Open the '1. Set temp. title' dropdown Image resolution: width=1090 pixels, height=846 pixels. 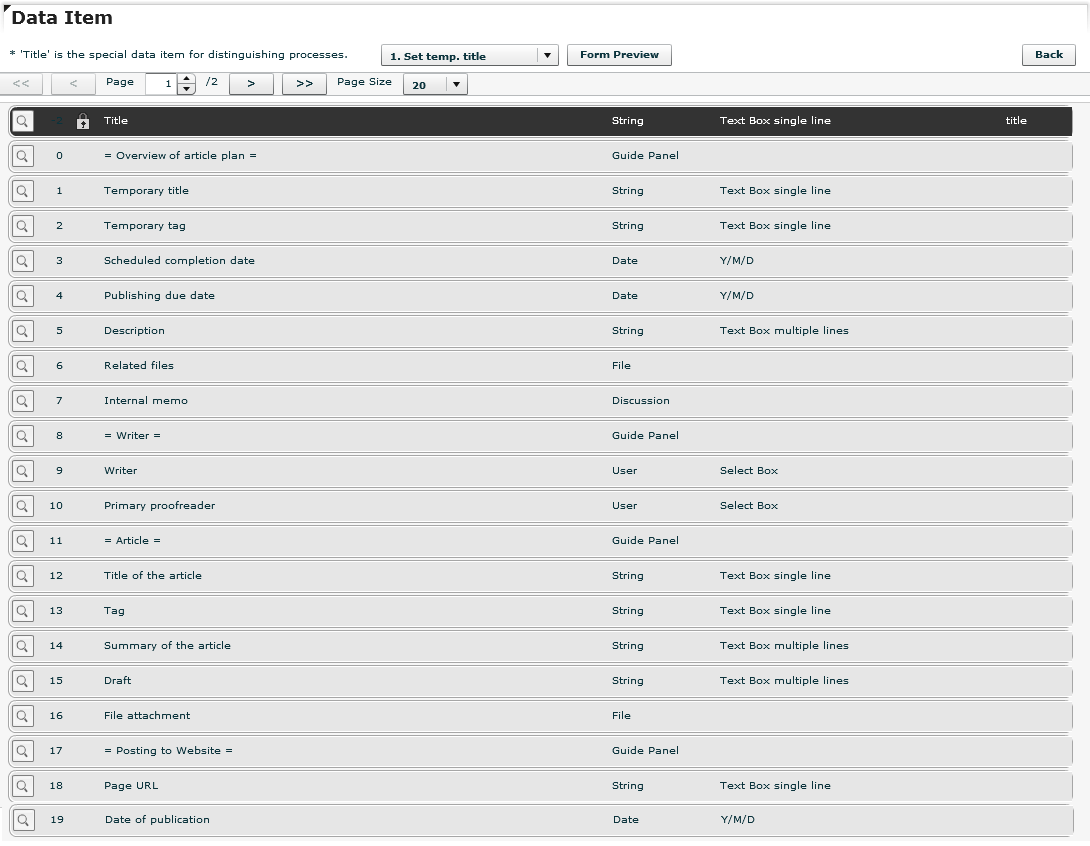click(469, 56)
